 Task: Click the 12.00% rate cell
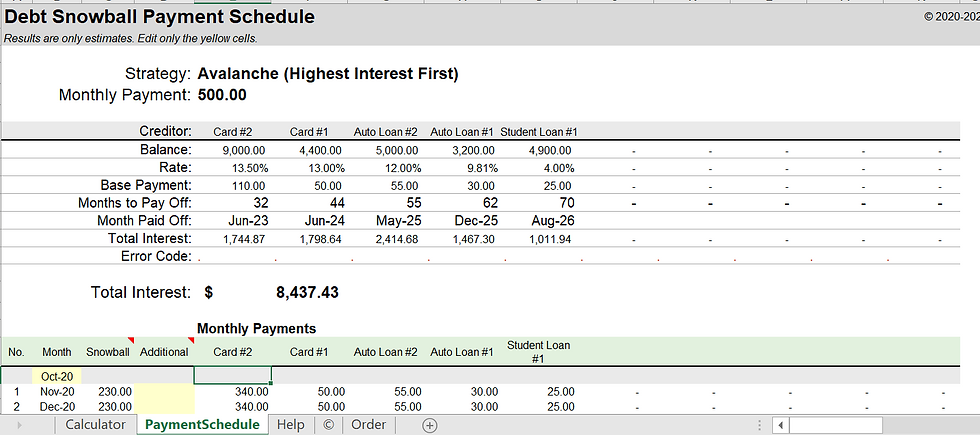pyautogui.click(x=403, y=168)
